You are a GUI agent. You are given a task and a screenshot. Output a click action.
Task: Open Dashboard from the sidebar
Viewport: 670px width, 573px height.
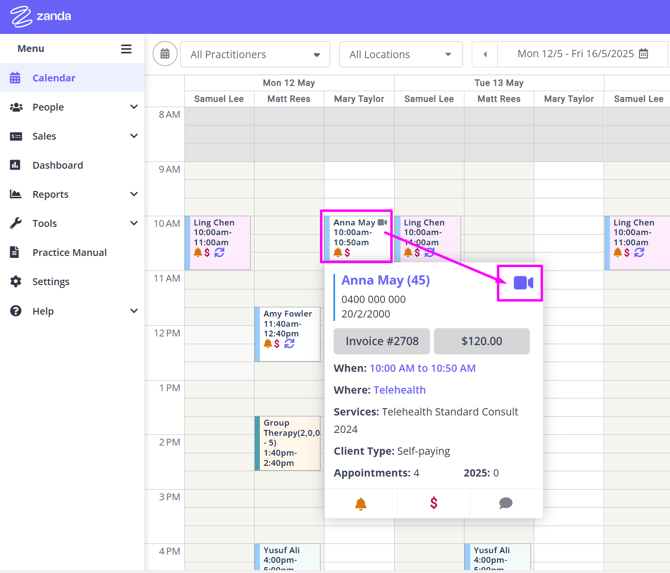click(x=57, y=165)
